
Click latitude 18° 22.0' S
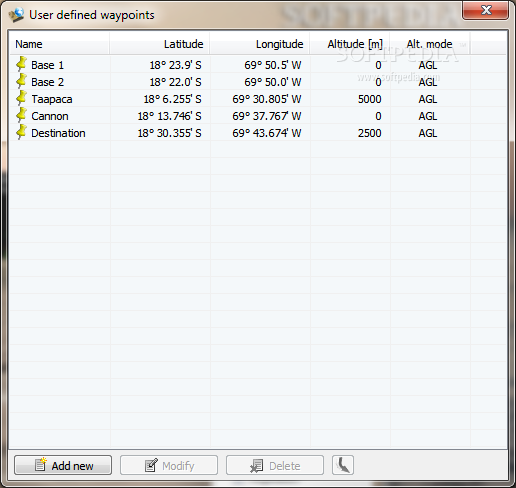175,82
